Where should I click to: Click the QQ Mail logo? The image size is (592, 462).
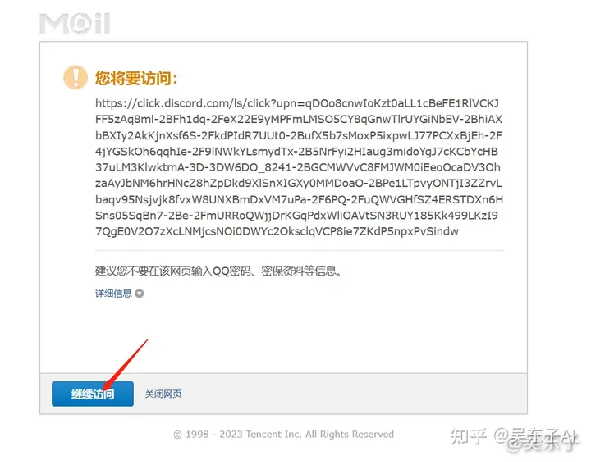[x=74, y=24]
